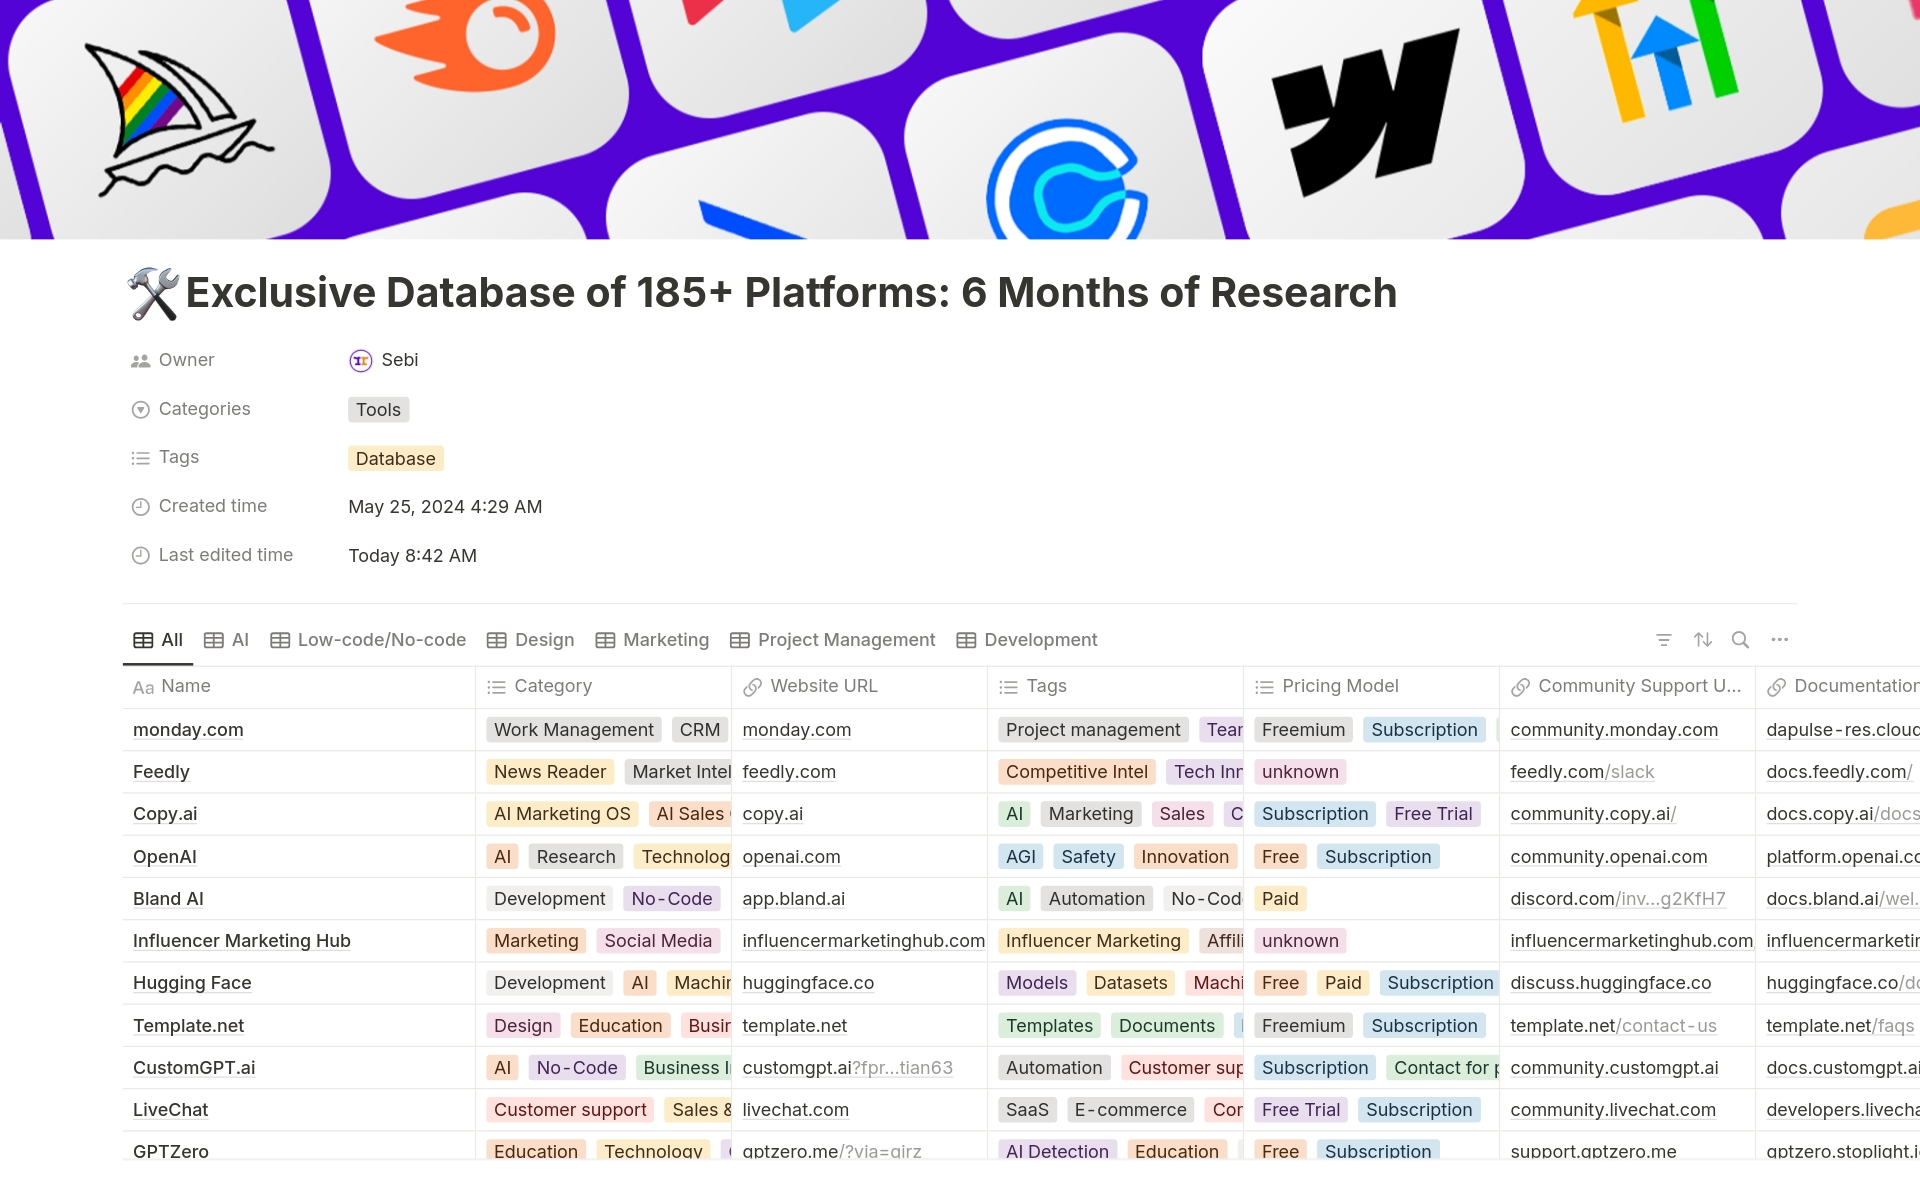Open database search magnifier icon
The image size is (1920, 1199).
click(x=1740, y=640)
